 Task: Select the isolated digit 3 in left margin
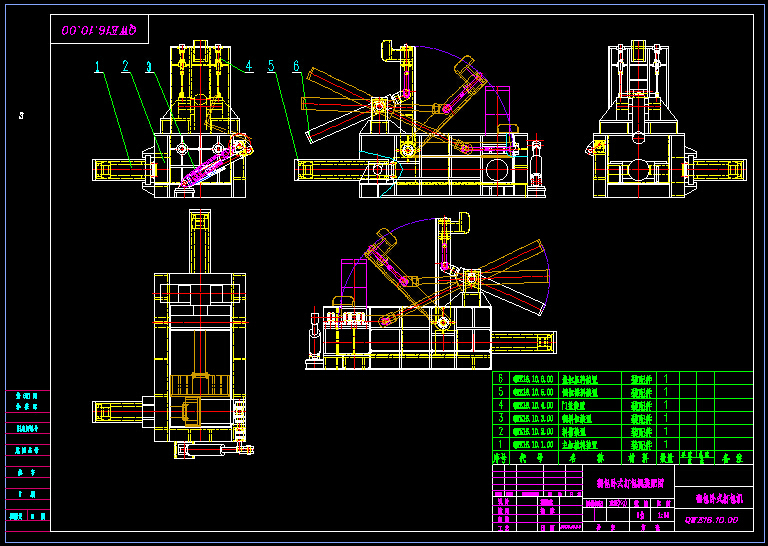pyautogui.click(x=21, y=116)
